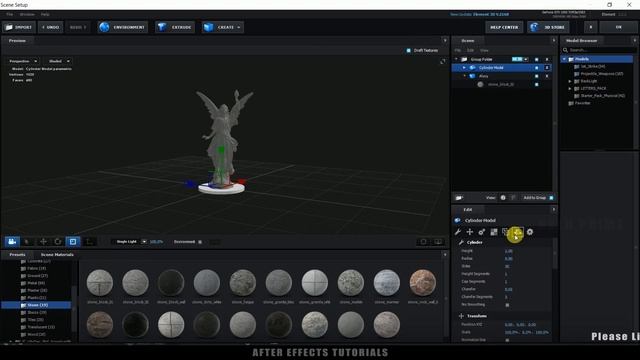Viewport: 640px width, 360px height.
Task: Select the stone_brick material in the Scene tree
Action: click(x=501, y=84)
